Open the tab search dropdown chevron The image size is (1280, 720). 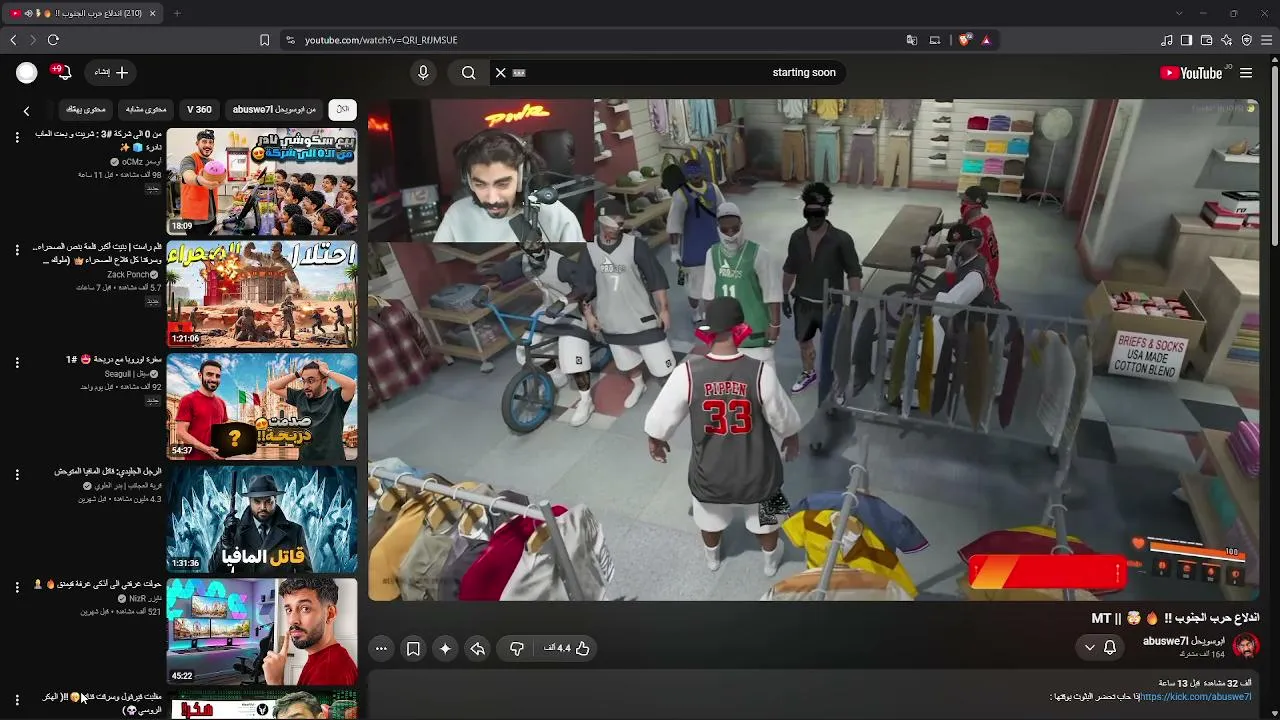click(1179, 13)
